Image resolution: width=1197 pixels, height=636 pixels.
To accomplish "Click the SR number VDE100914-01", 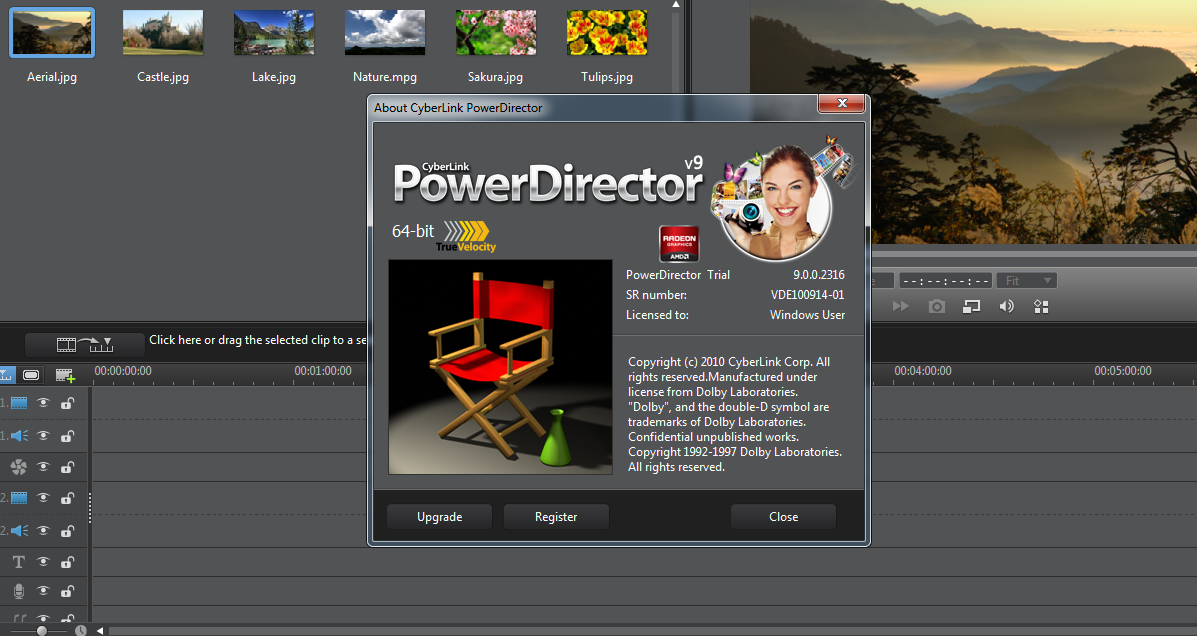I will coord(808,295).
